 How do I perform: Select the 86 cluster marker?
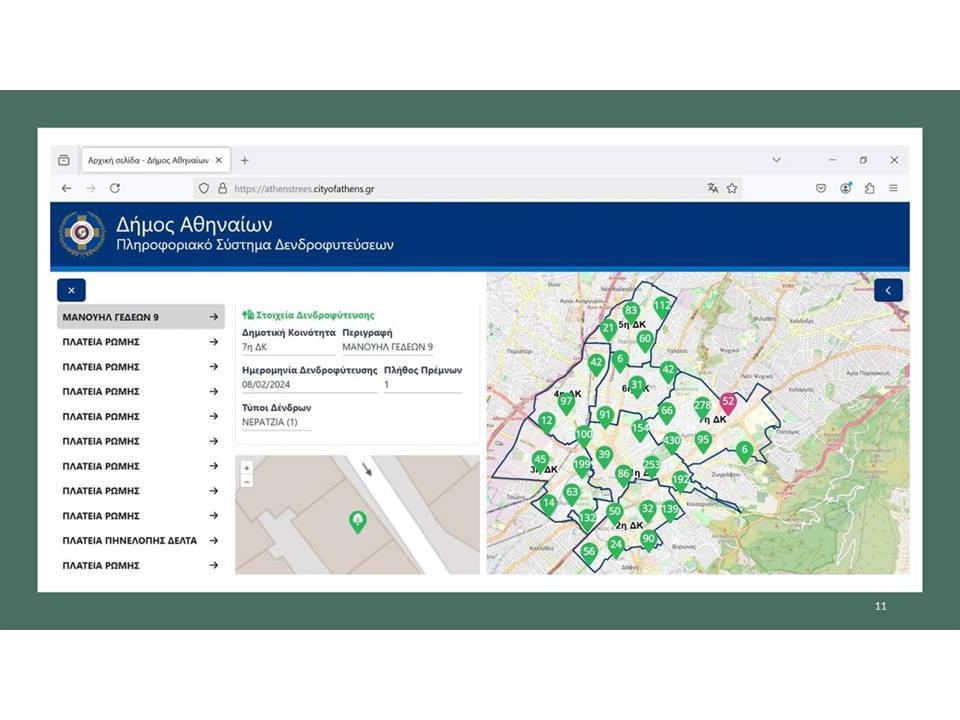623,475
